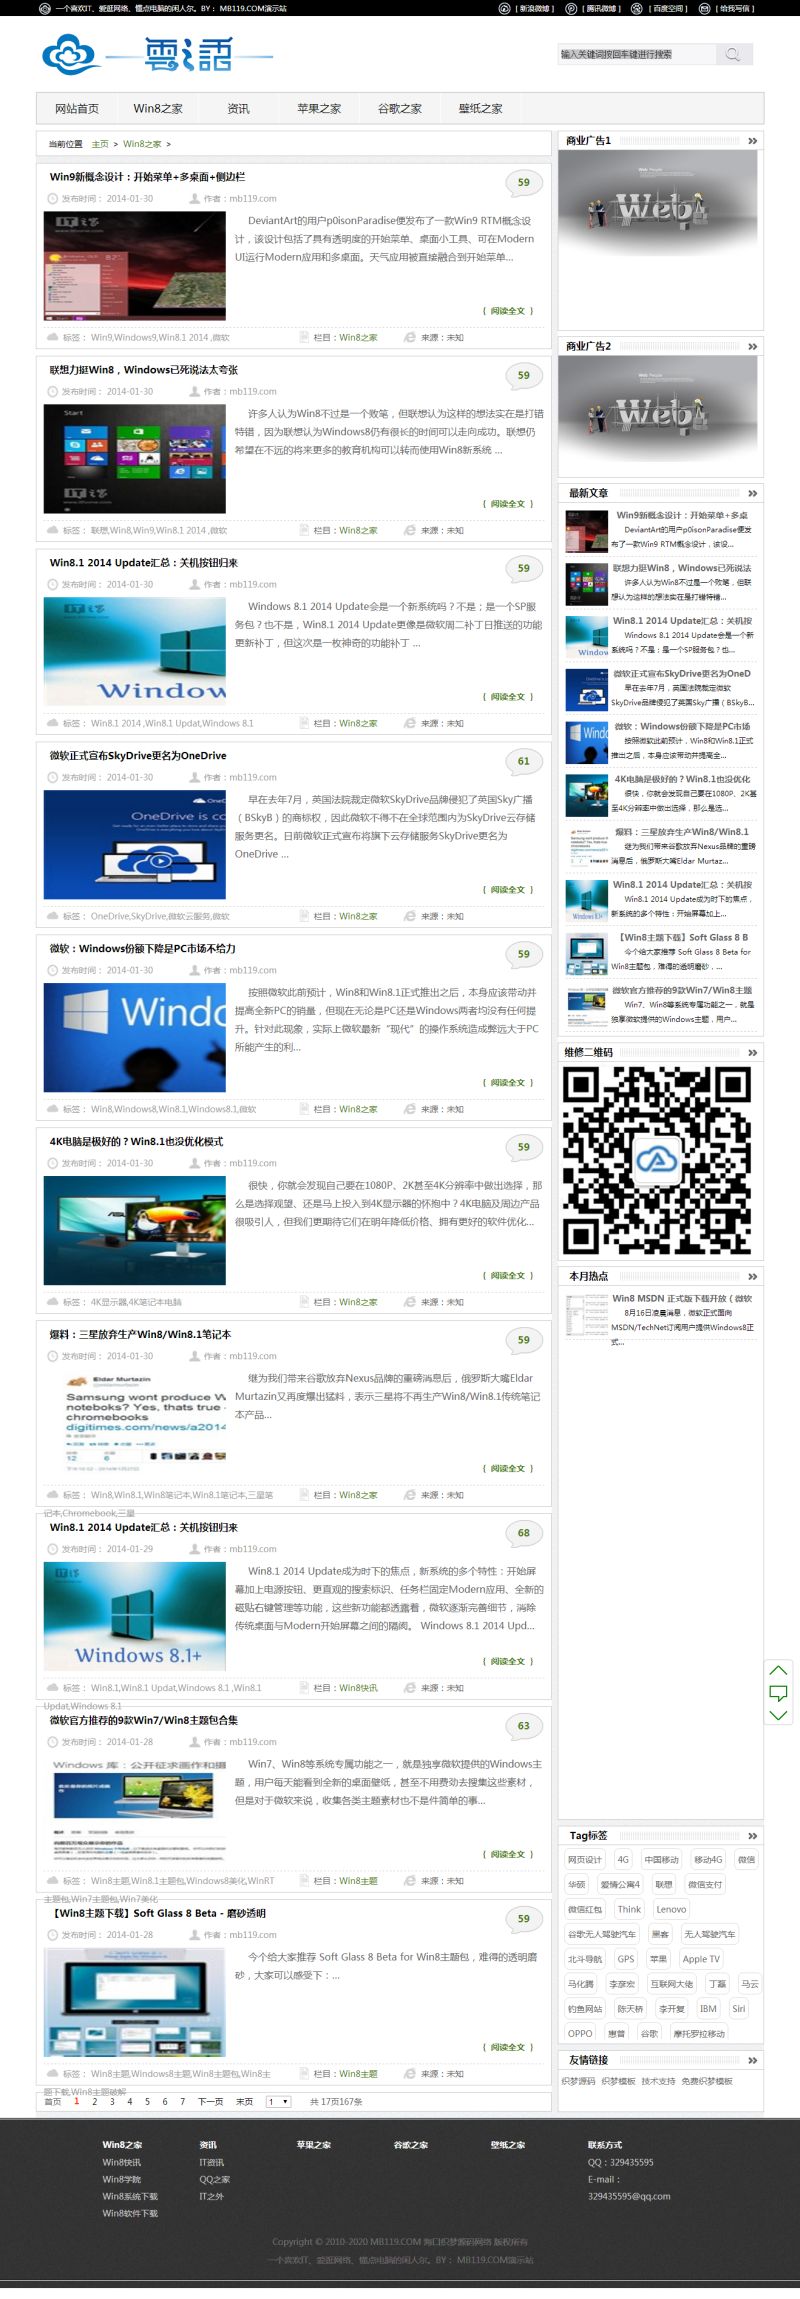800x2299 pixels.
Task: Open the 腾讯微博 icon link
Action: coord(571,8)
